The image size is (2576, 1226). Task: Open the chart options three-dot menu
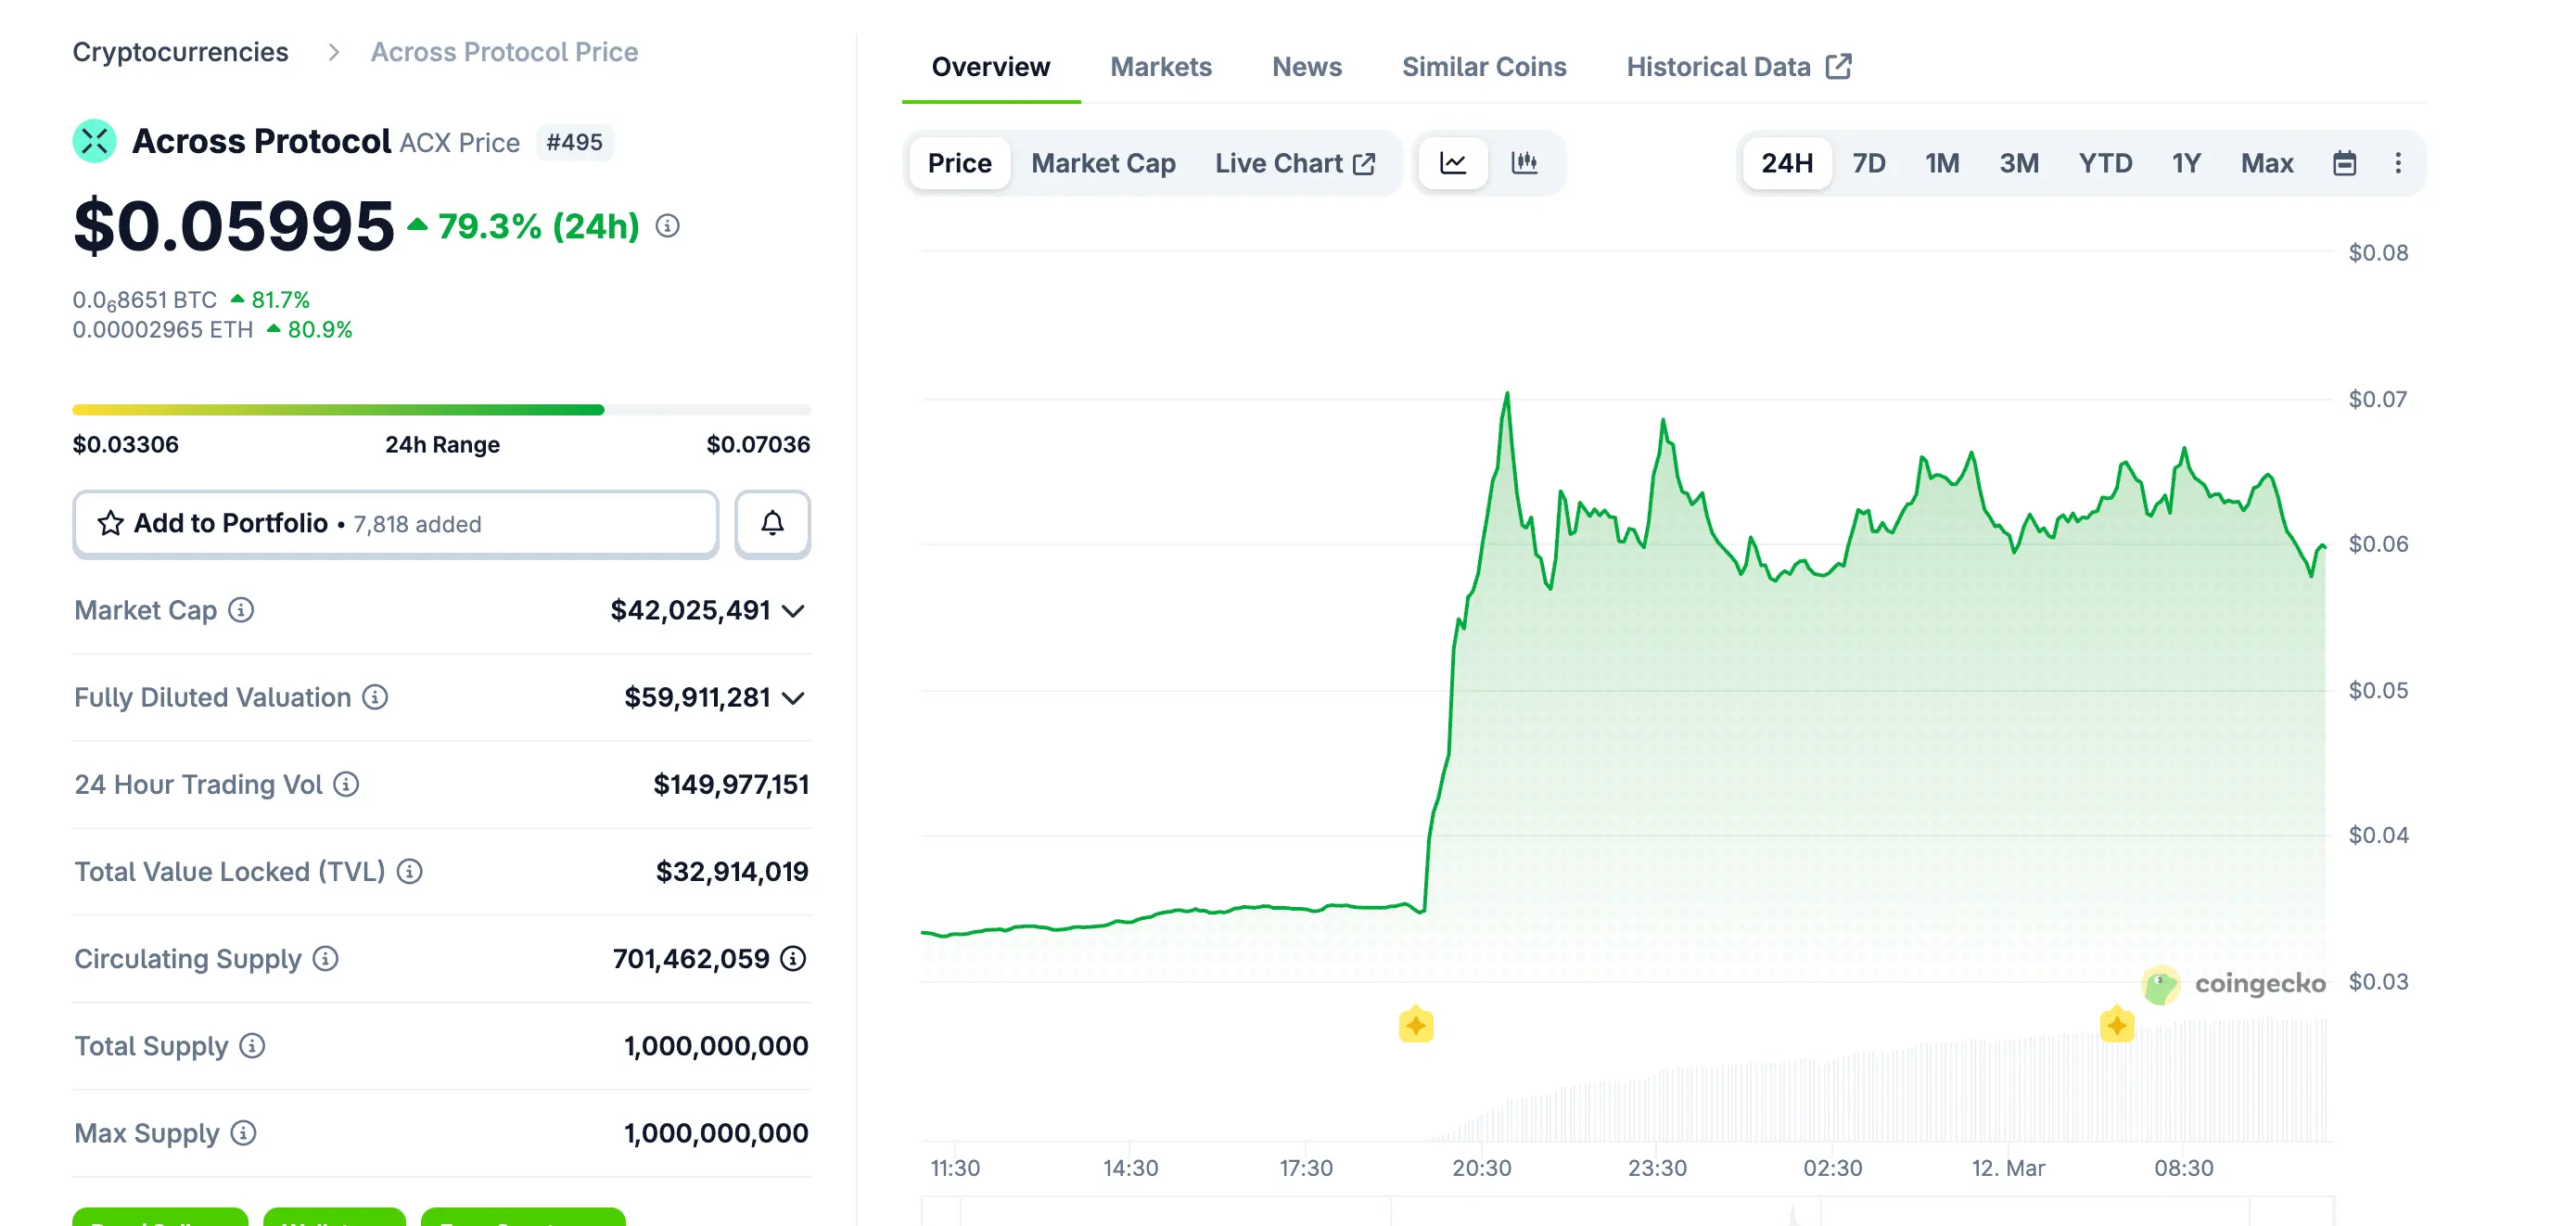[2399, 162]
